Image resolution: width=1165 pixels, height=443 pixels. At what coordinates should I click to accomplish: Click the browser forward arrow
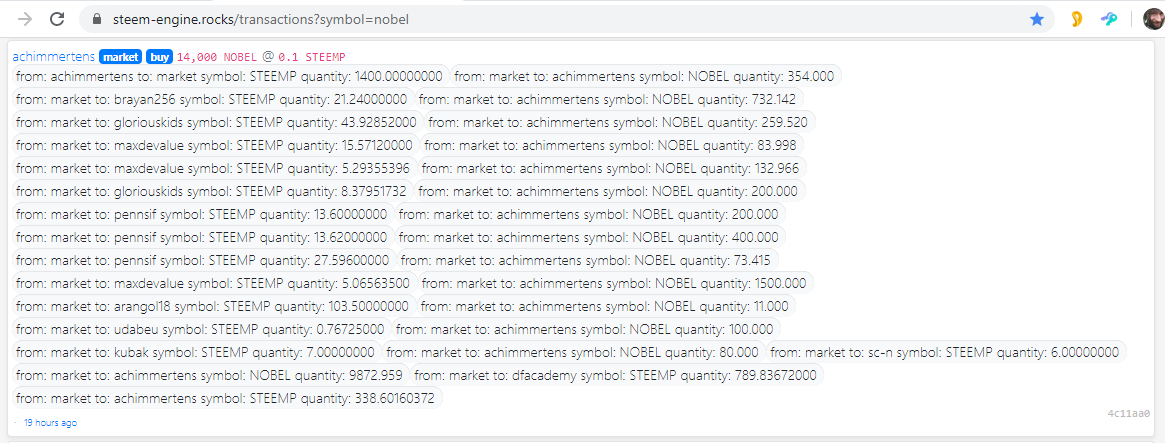tap(25, 19)
